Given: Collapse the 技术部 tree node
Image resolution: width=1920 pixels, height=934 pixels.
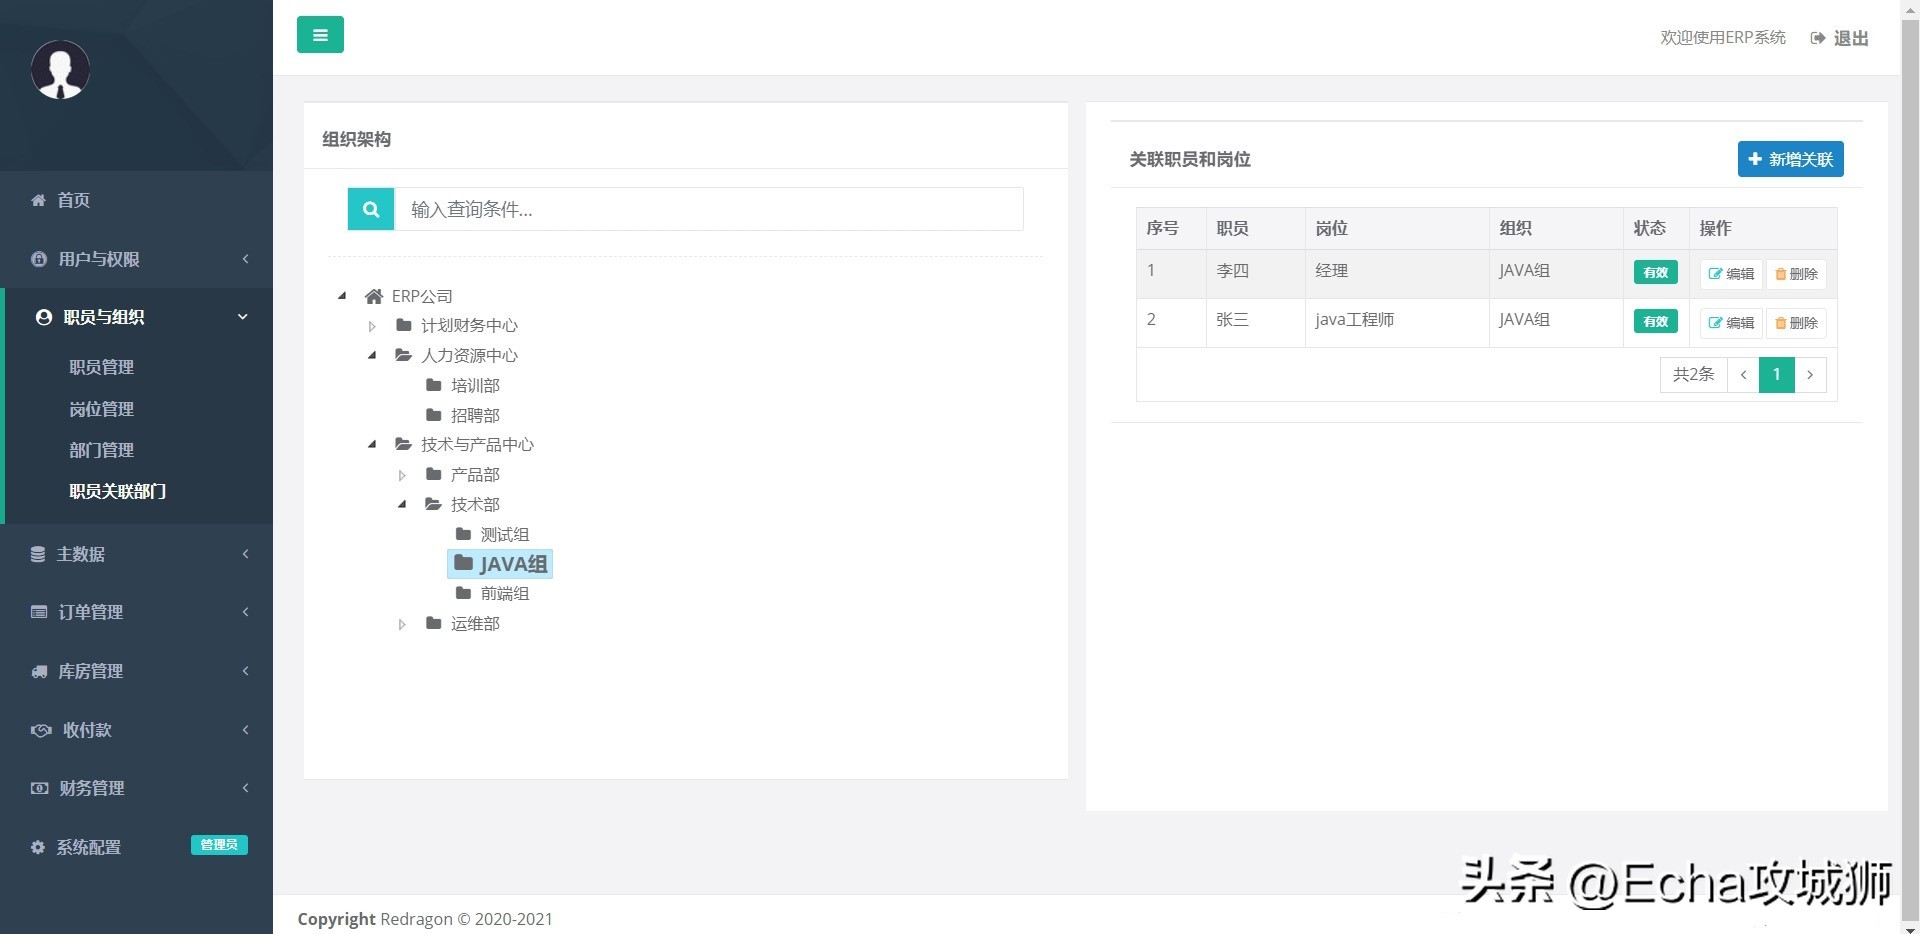Looking at the screenshot, I should [x=403, y=504].
